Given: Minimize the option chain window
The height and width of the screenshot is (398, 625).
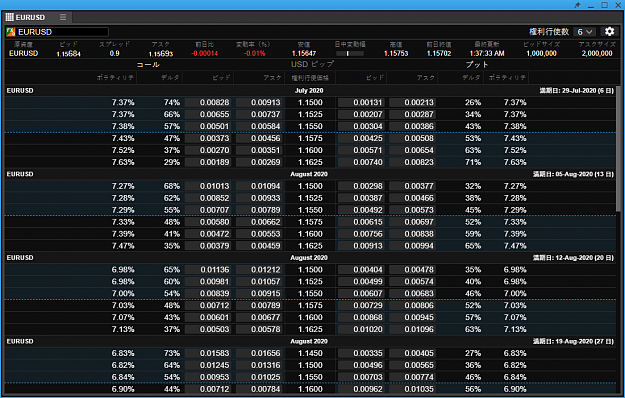Looking at the screenshot, I should click(x=591, y=6).
